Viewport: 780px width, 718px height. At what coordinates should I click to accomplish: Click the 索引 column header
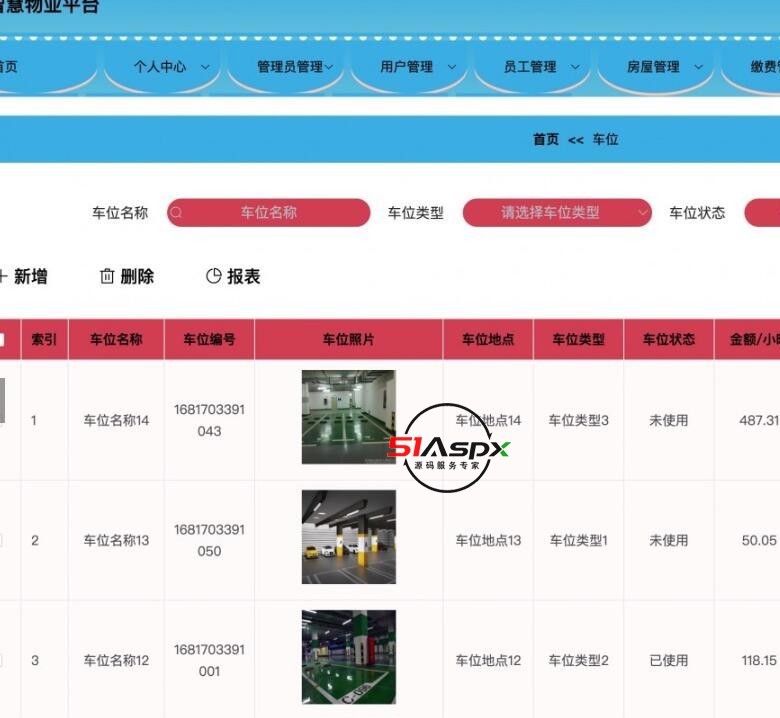click(x=44, y=339)
